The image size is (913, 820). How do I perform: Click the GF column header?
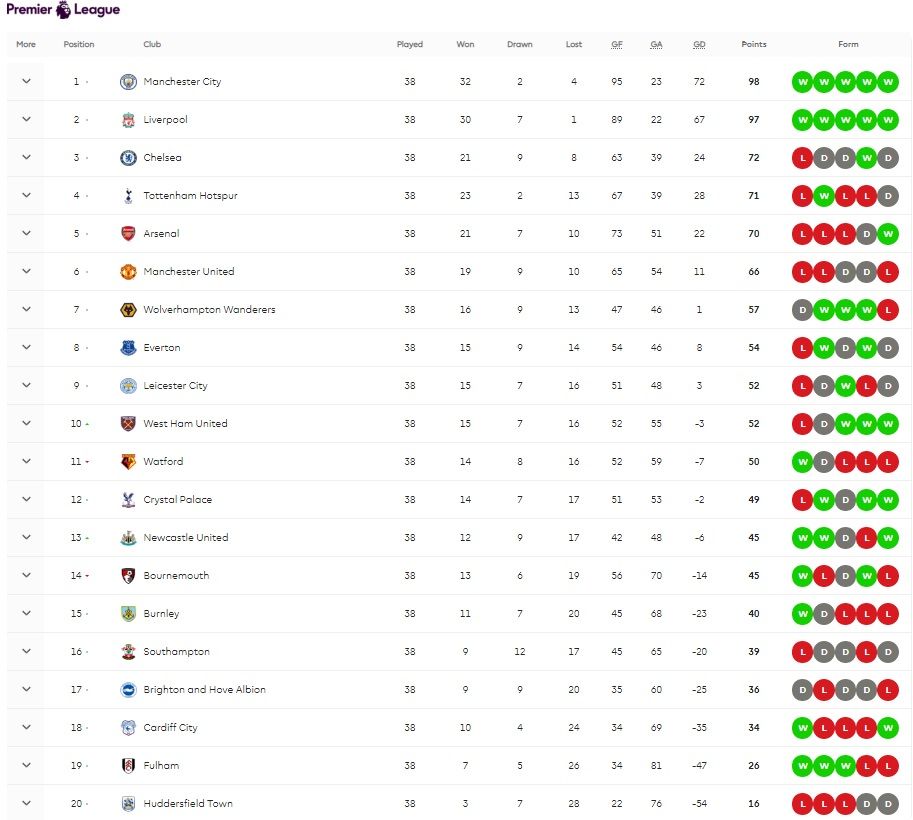pos(617,44)
